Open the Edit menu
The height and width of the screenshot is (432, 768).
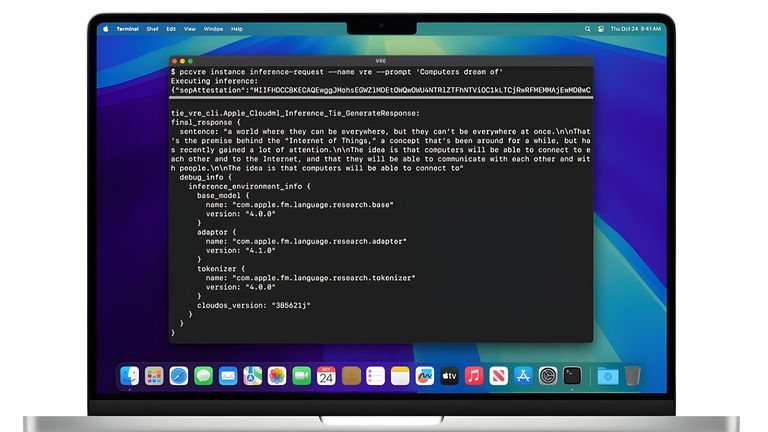[x=171, y=29]
